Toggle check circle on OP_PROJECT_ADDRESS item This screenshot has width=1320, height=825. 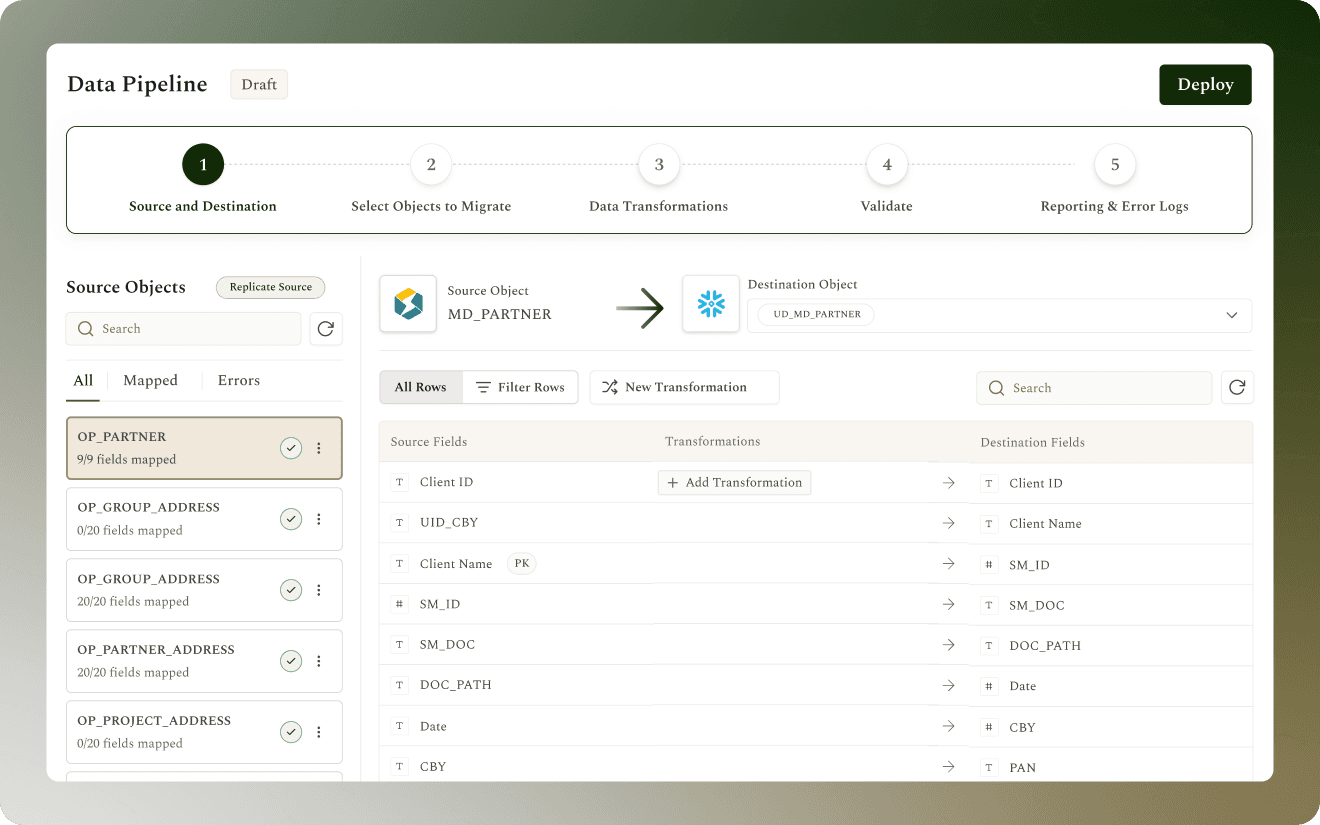point(291,732)
